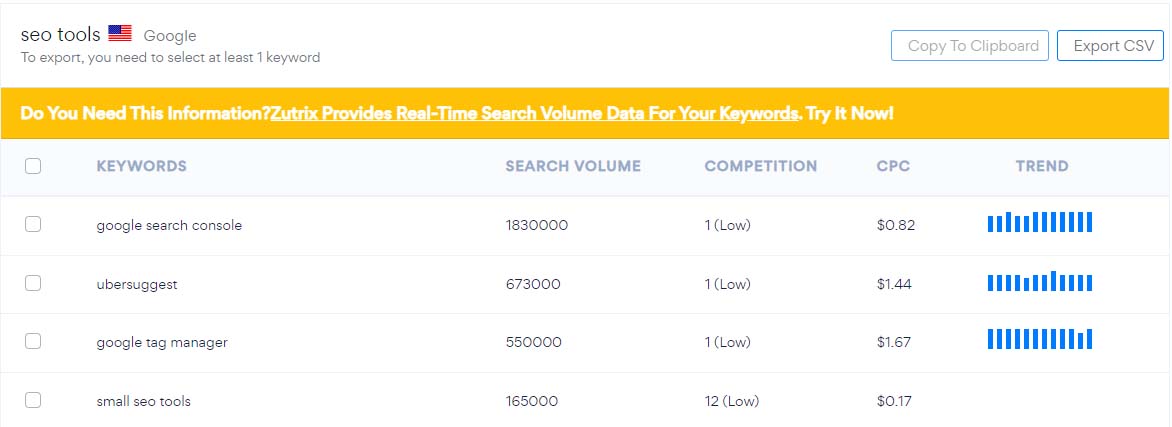The width and height of the screenshot is (1172, 427).
Task: Click search volume value 673000
Action: pyautogui.click(x=533, y=284)
